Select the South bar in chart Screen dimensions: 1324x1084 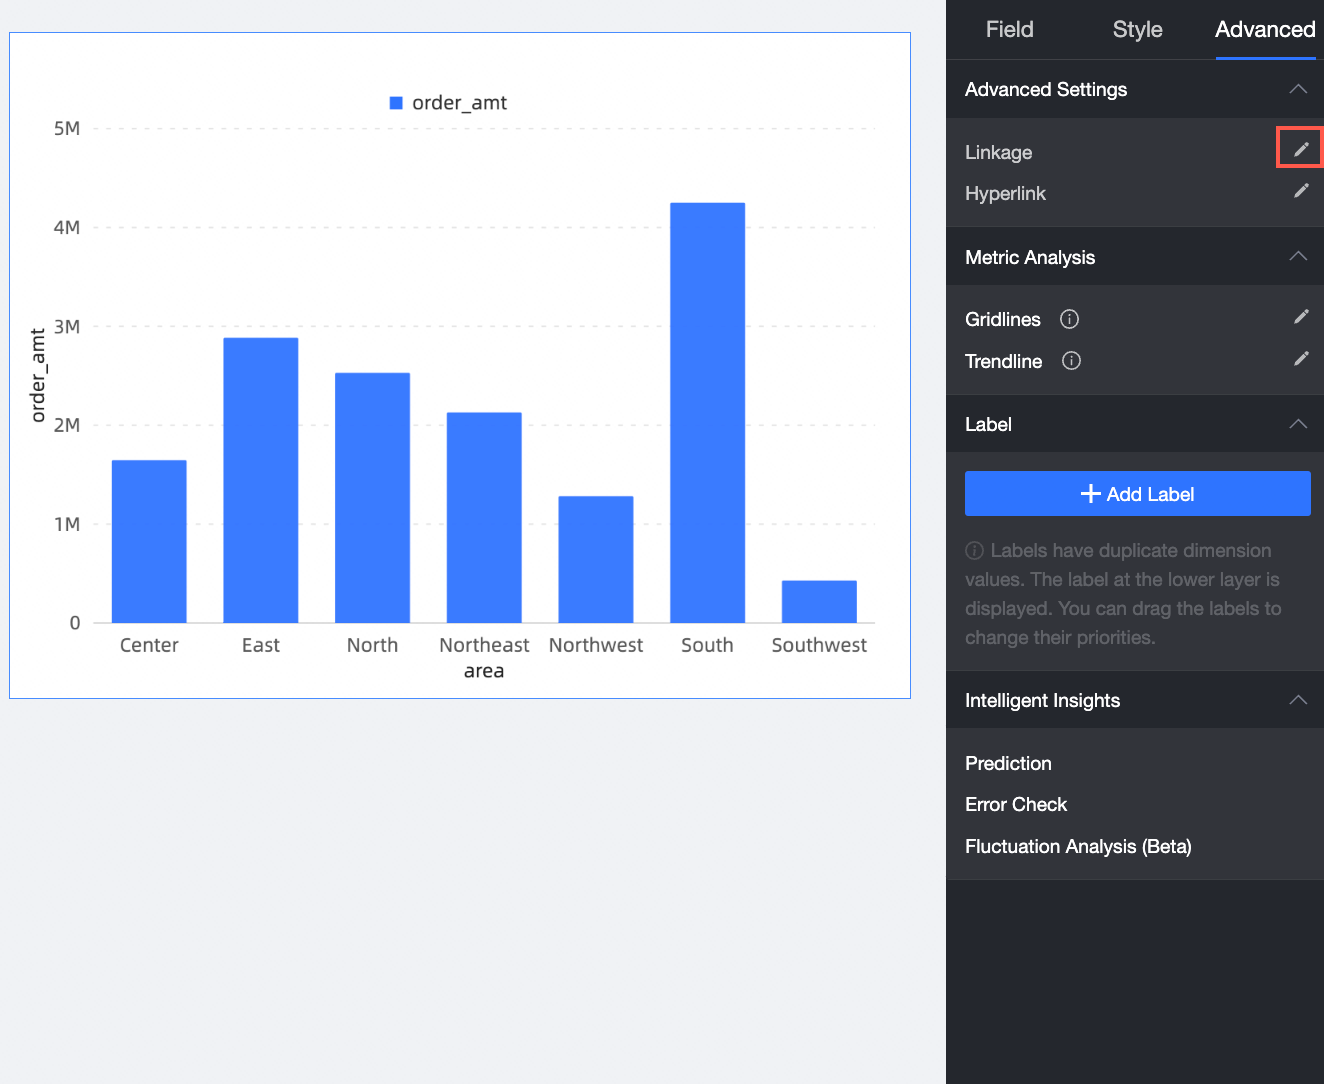point(707,413)
